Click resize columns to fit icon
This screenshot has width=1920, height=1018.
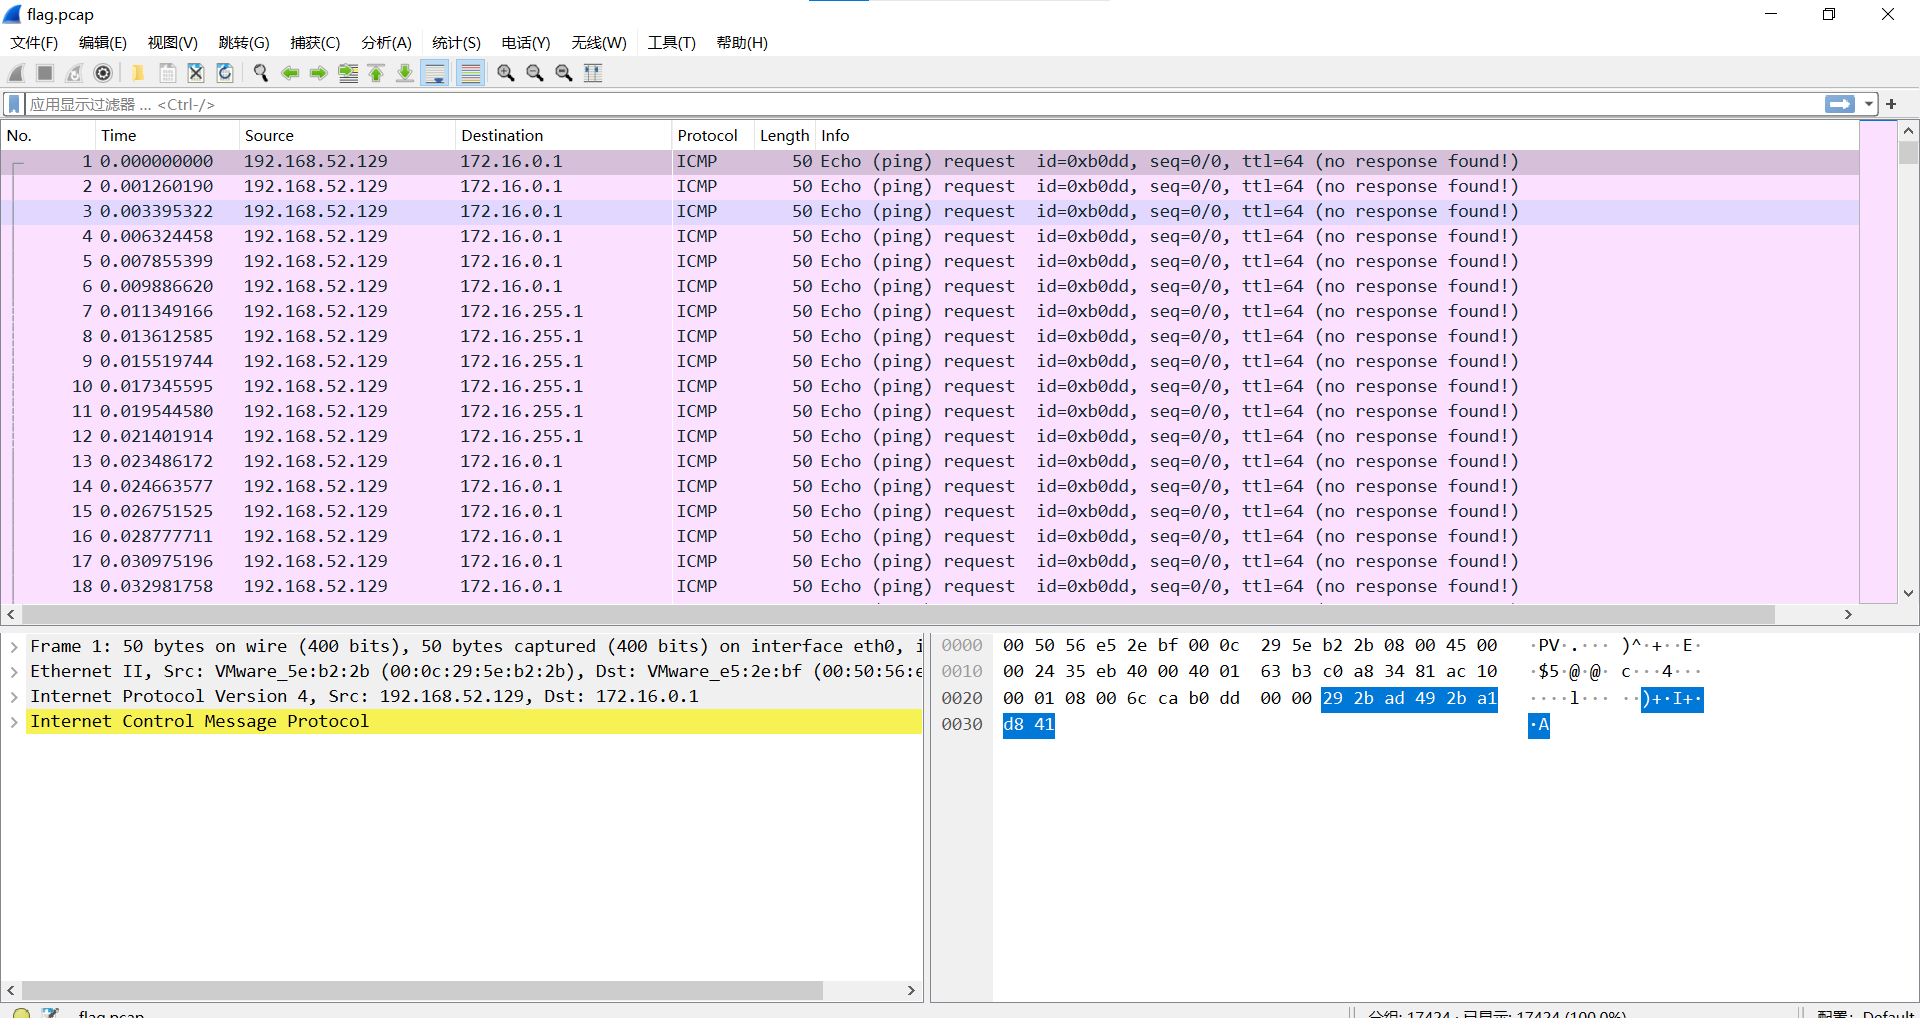pos(593,73)
